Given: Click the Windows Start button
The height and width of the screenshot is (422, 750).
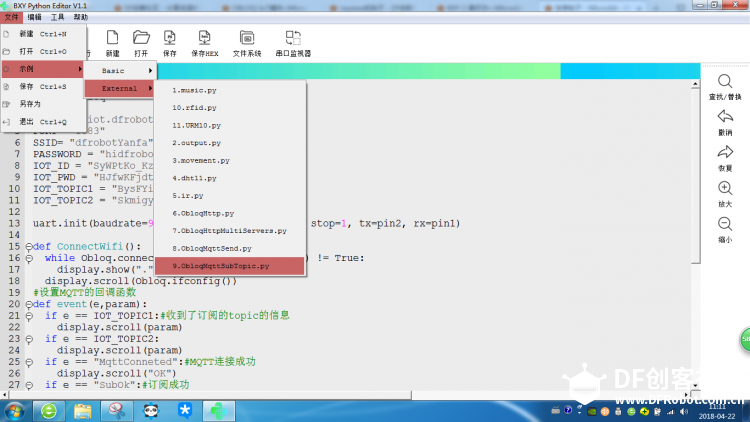Looking at the screenshot, I should click(x=14, y=411).
